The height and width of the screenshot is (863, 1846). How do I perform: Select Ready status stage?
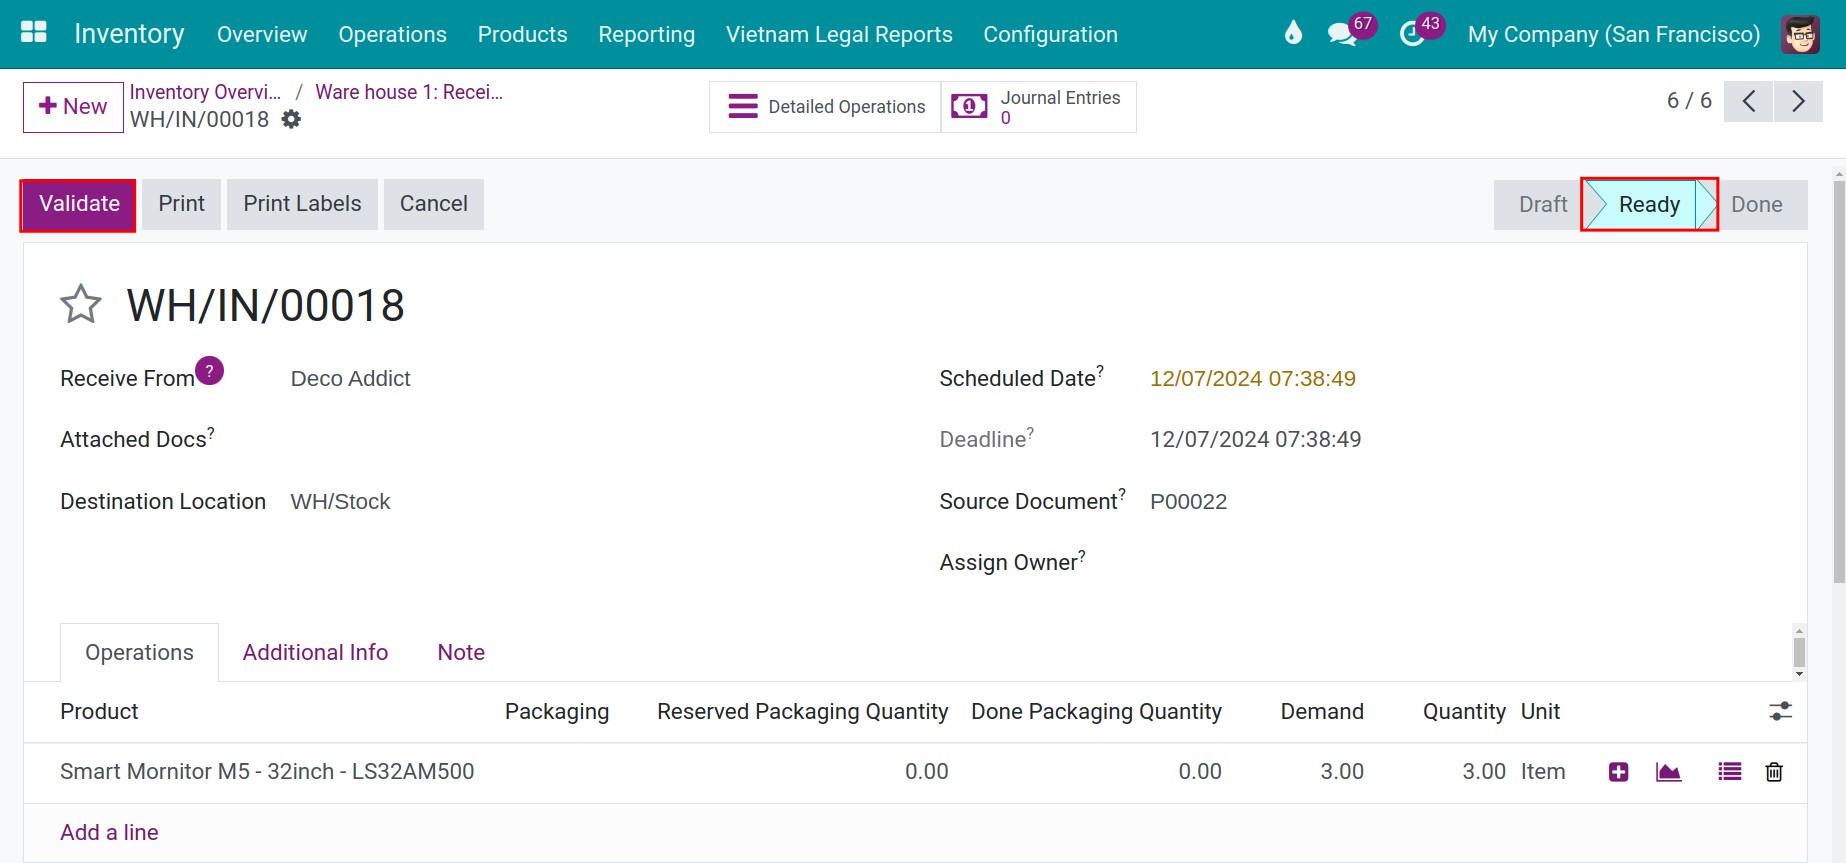pyautogui.click(x=1649, y=204)
